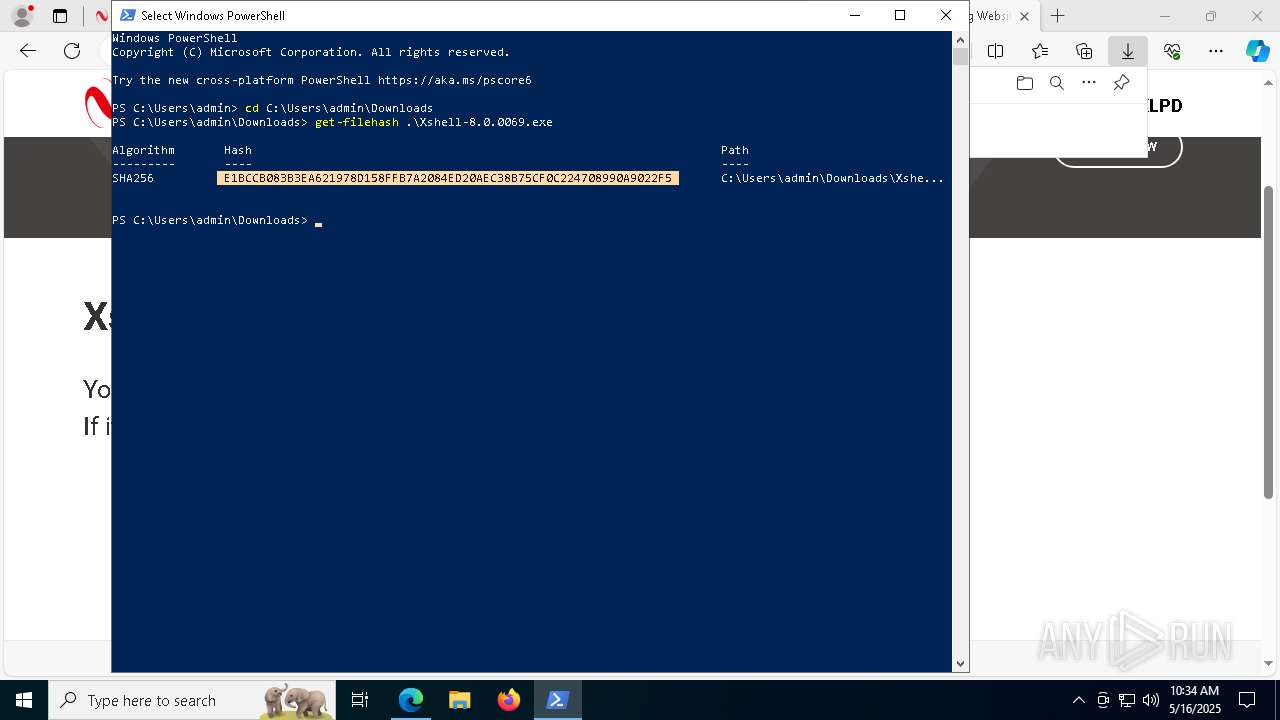Click the Hash column header
Image resolution: width=1280 pixels, height=720 pixels.
238,150
